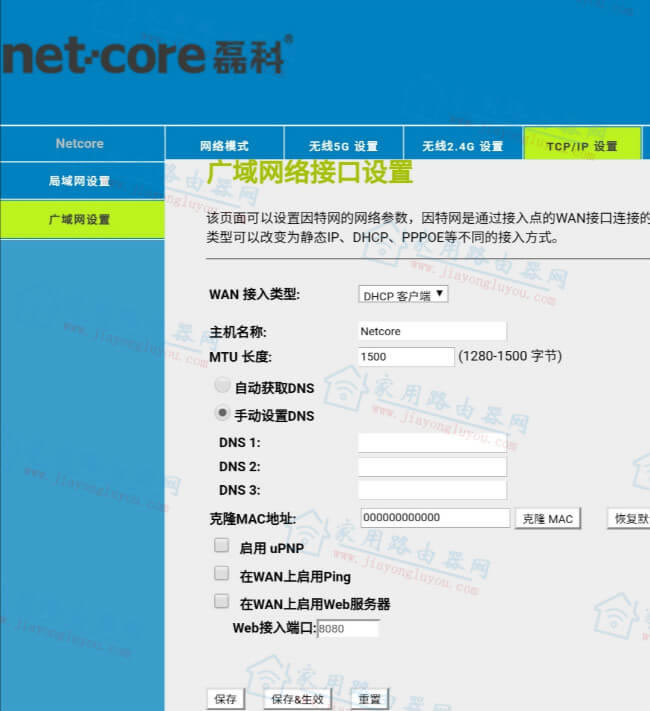Toggle the 在WAN上启用Ping checkbox
The image size is (650, 711).
[221, 573]
